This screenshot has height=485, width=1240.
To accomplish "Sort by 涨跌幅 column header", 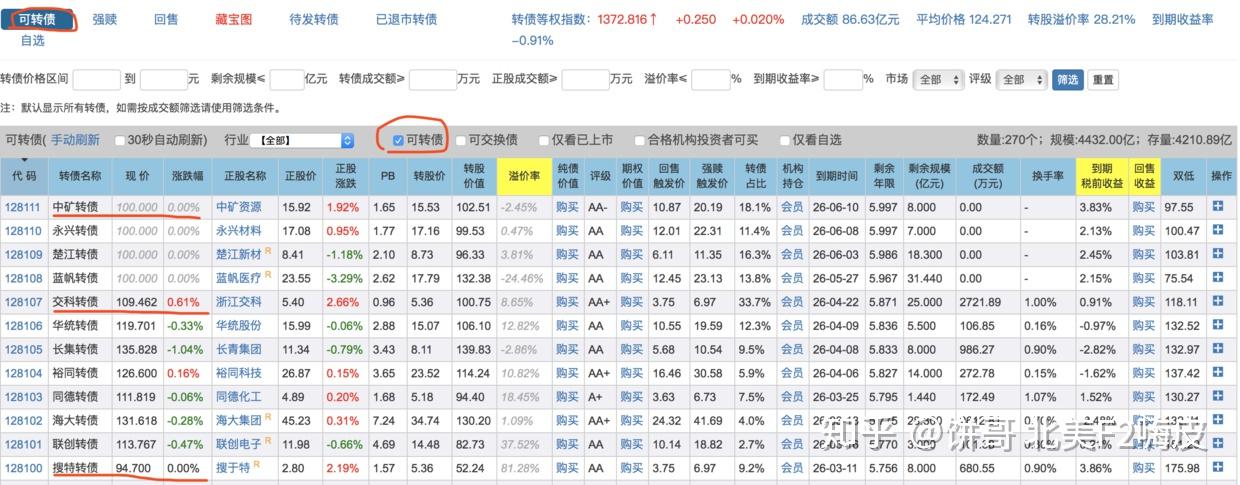I will click(187, 176).
